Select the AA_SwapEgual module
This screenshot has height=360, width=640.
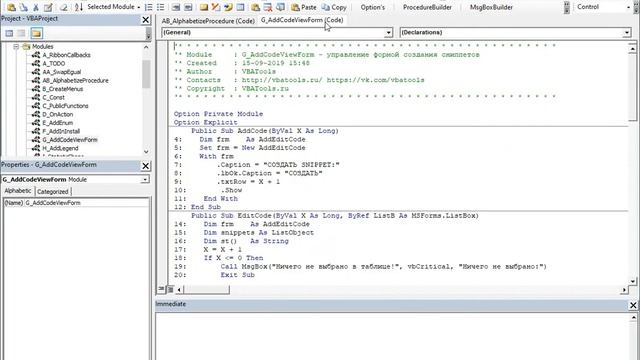62,72
